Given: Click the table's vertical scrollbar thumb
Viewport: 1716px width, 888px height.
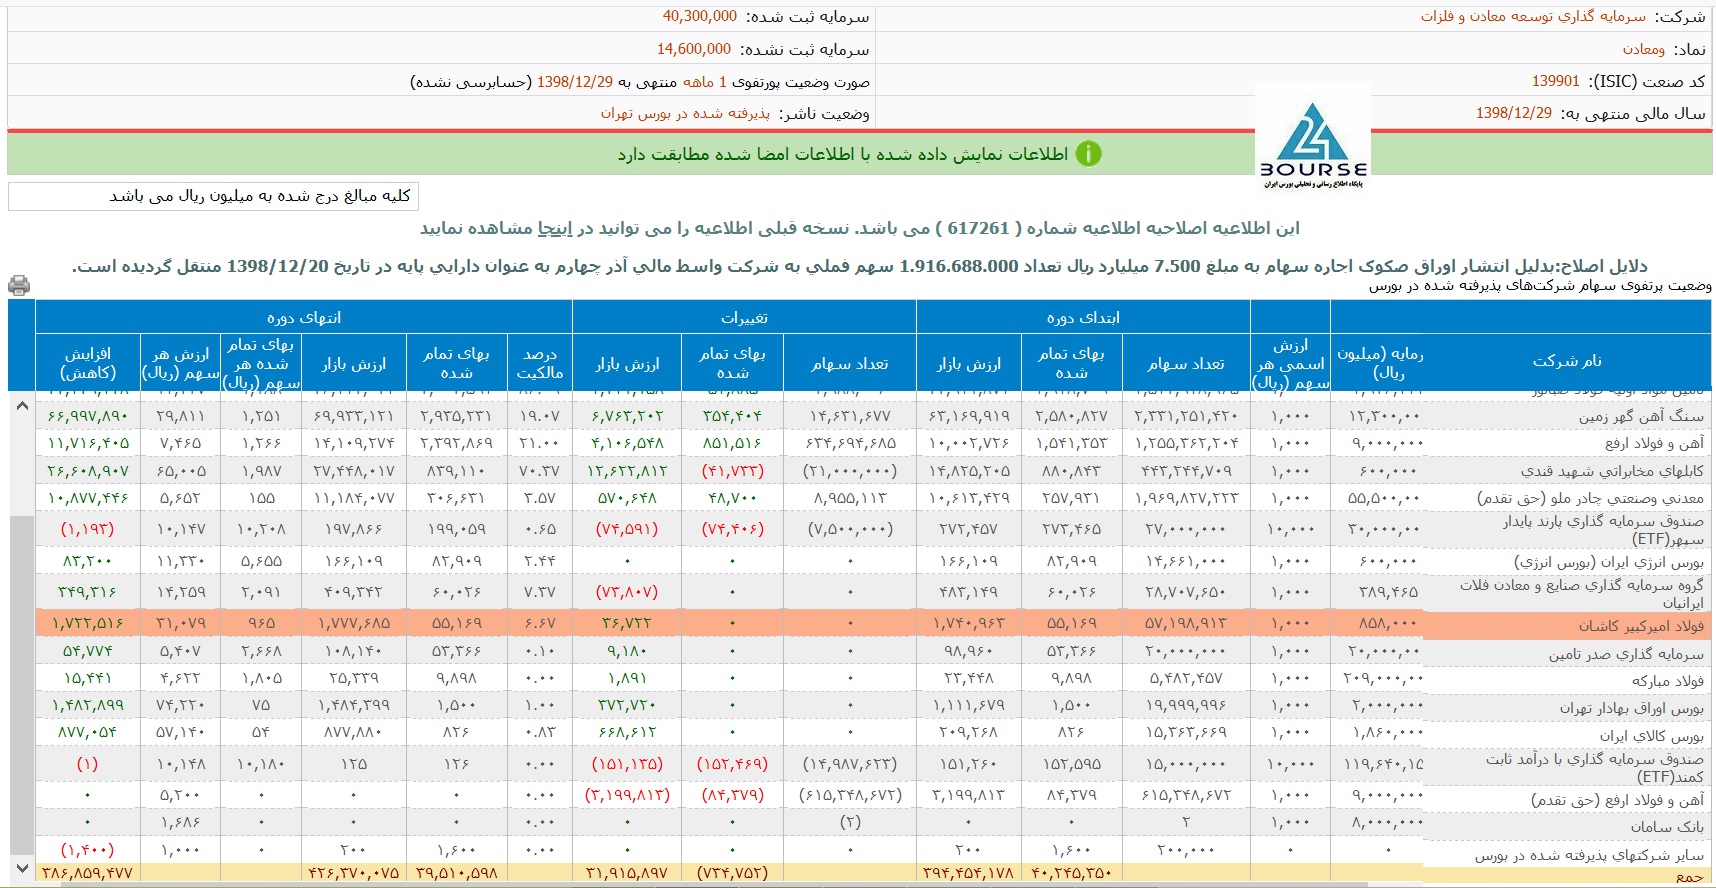Looking at the screenshot, I should (x=21, y=685).
